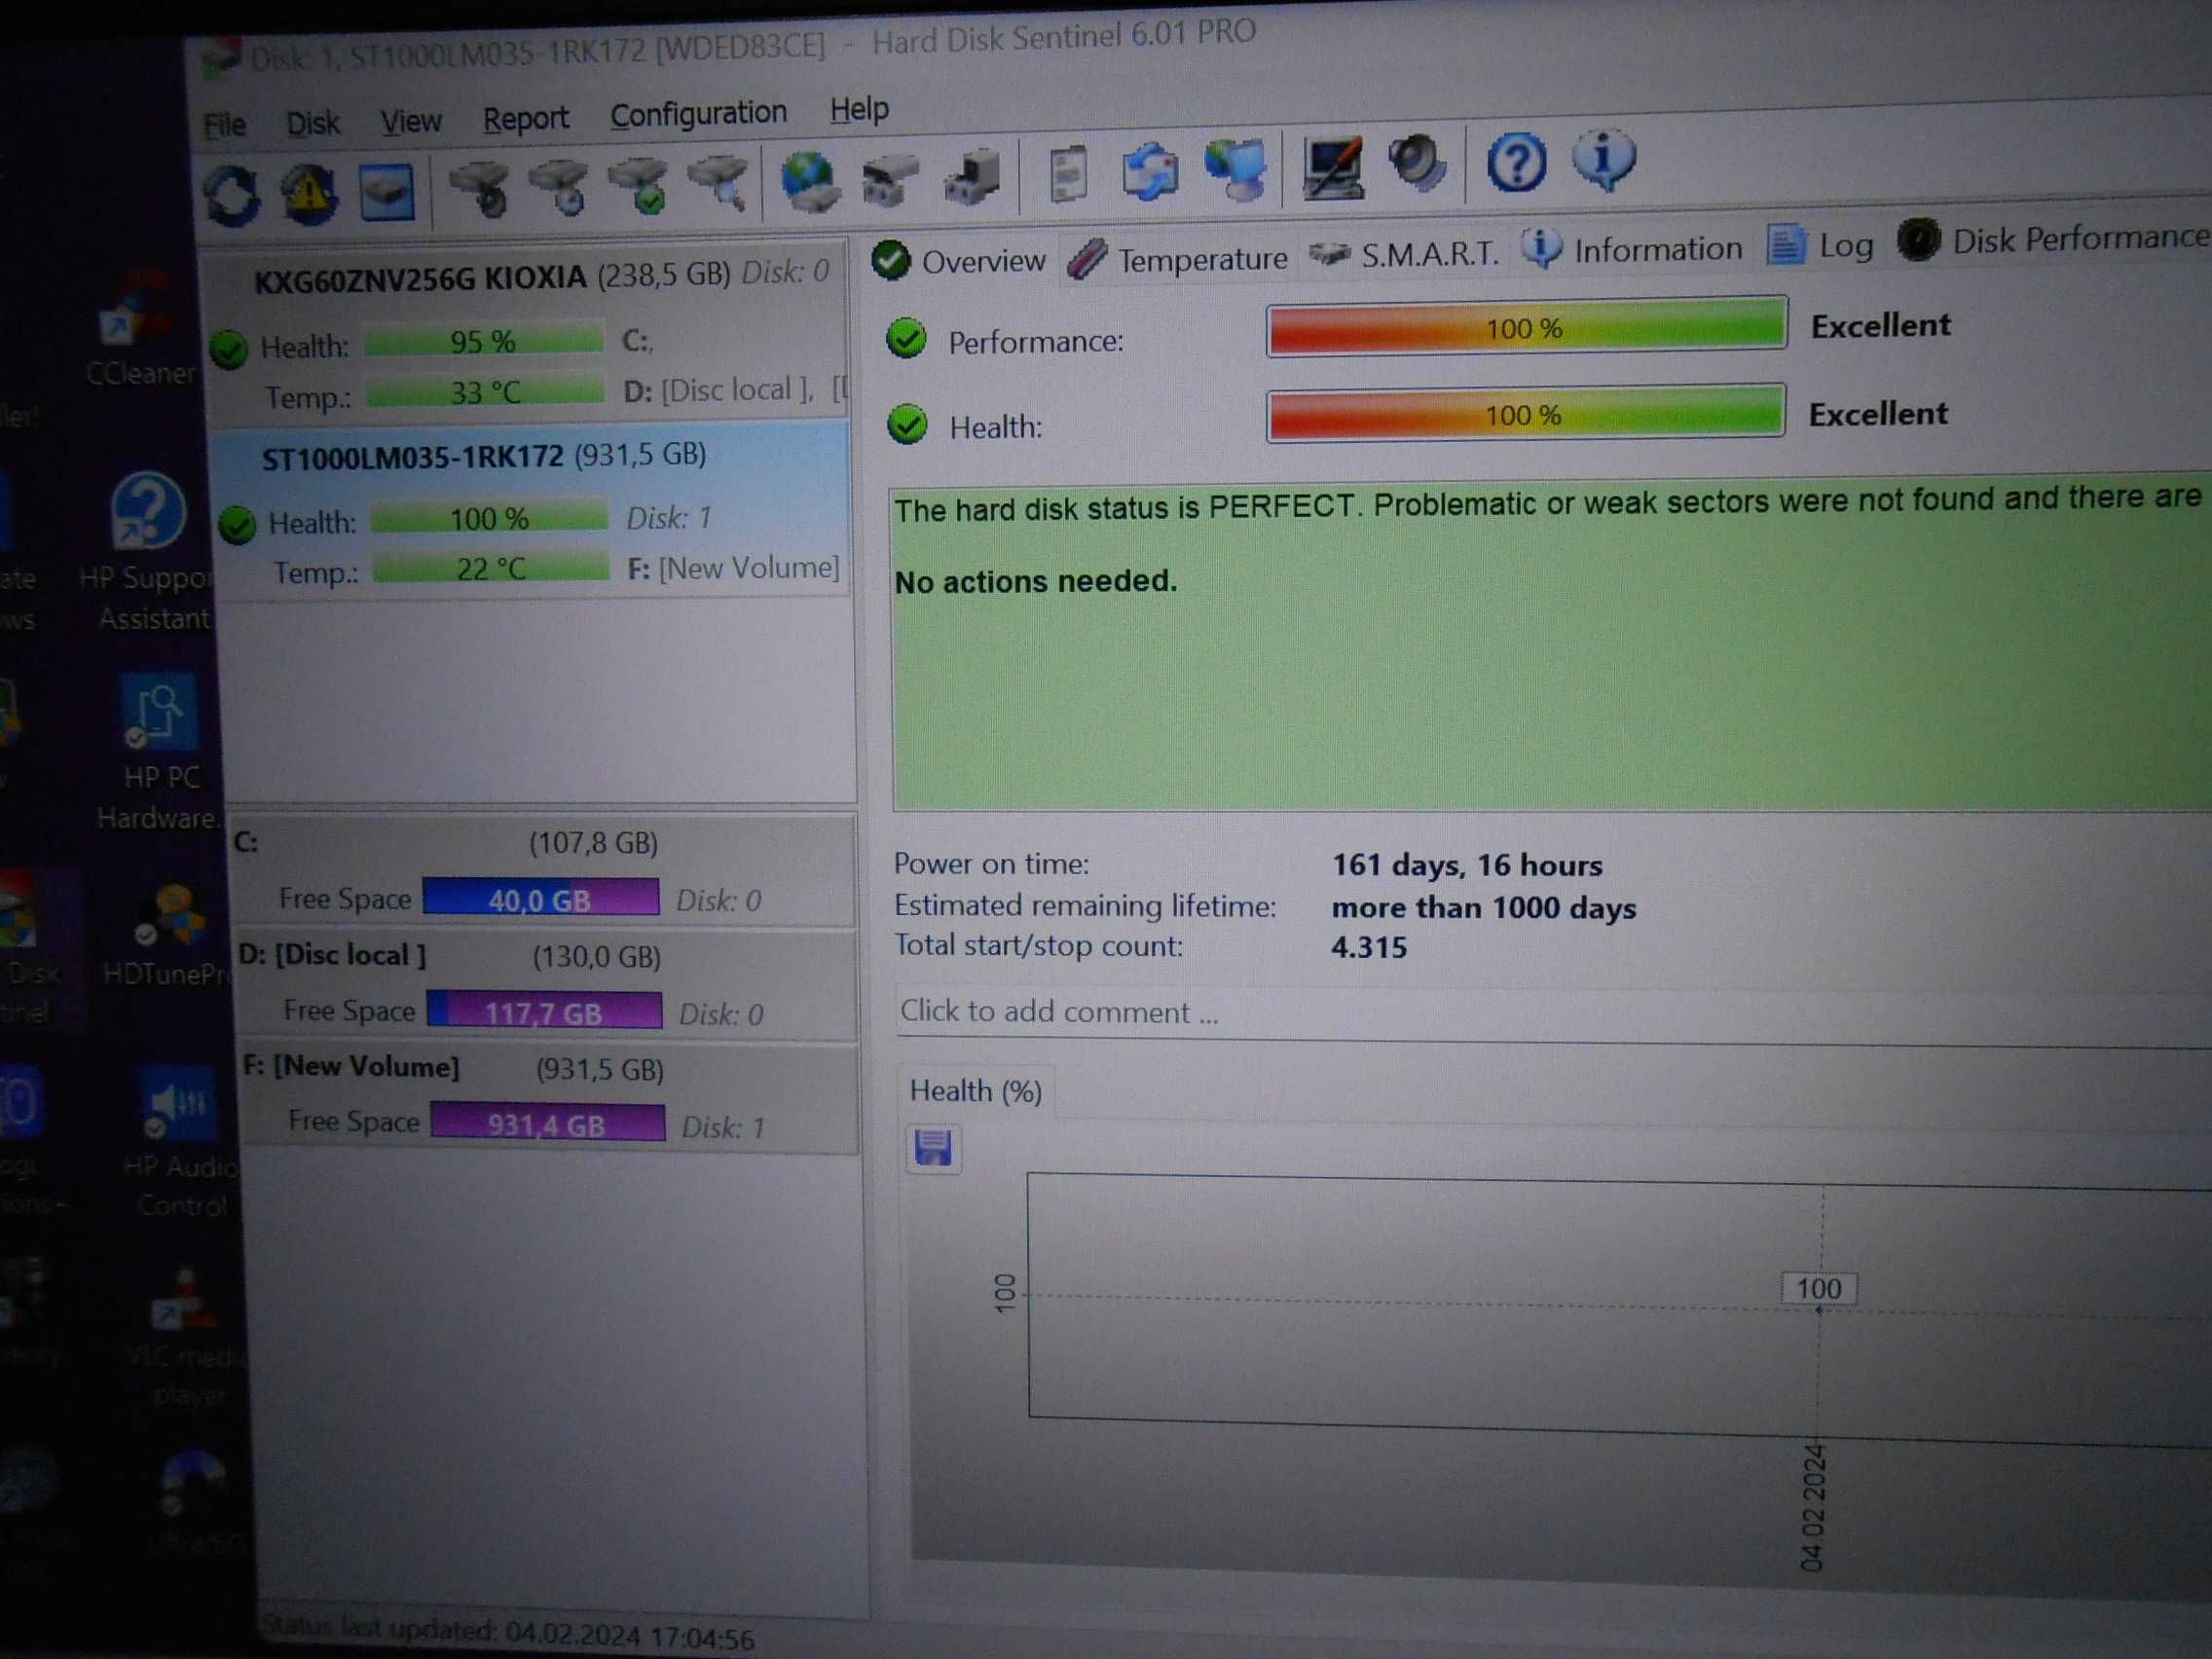Click the KIOXIA 95 % health bar
Image resolution: width=2212 pixels, height=1659 pixels.
pyautogui.click(x=483, y=340)
